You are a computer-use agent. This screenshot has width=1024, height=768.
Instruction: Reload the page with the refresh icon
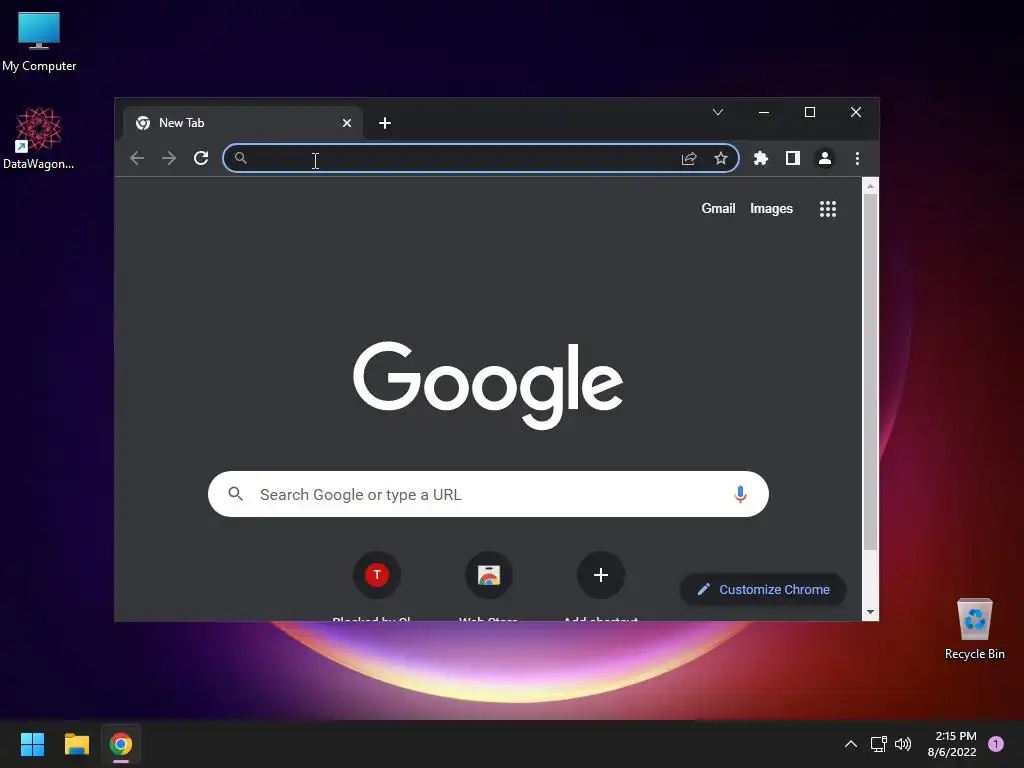point(201,158)
